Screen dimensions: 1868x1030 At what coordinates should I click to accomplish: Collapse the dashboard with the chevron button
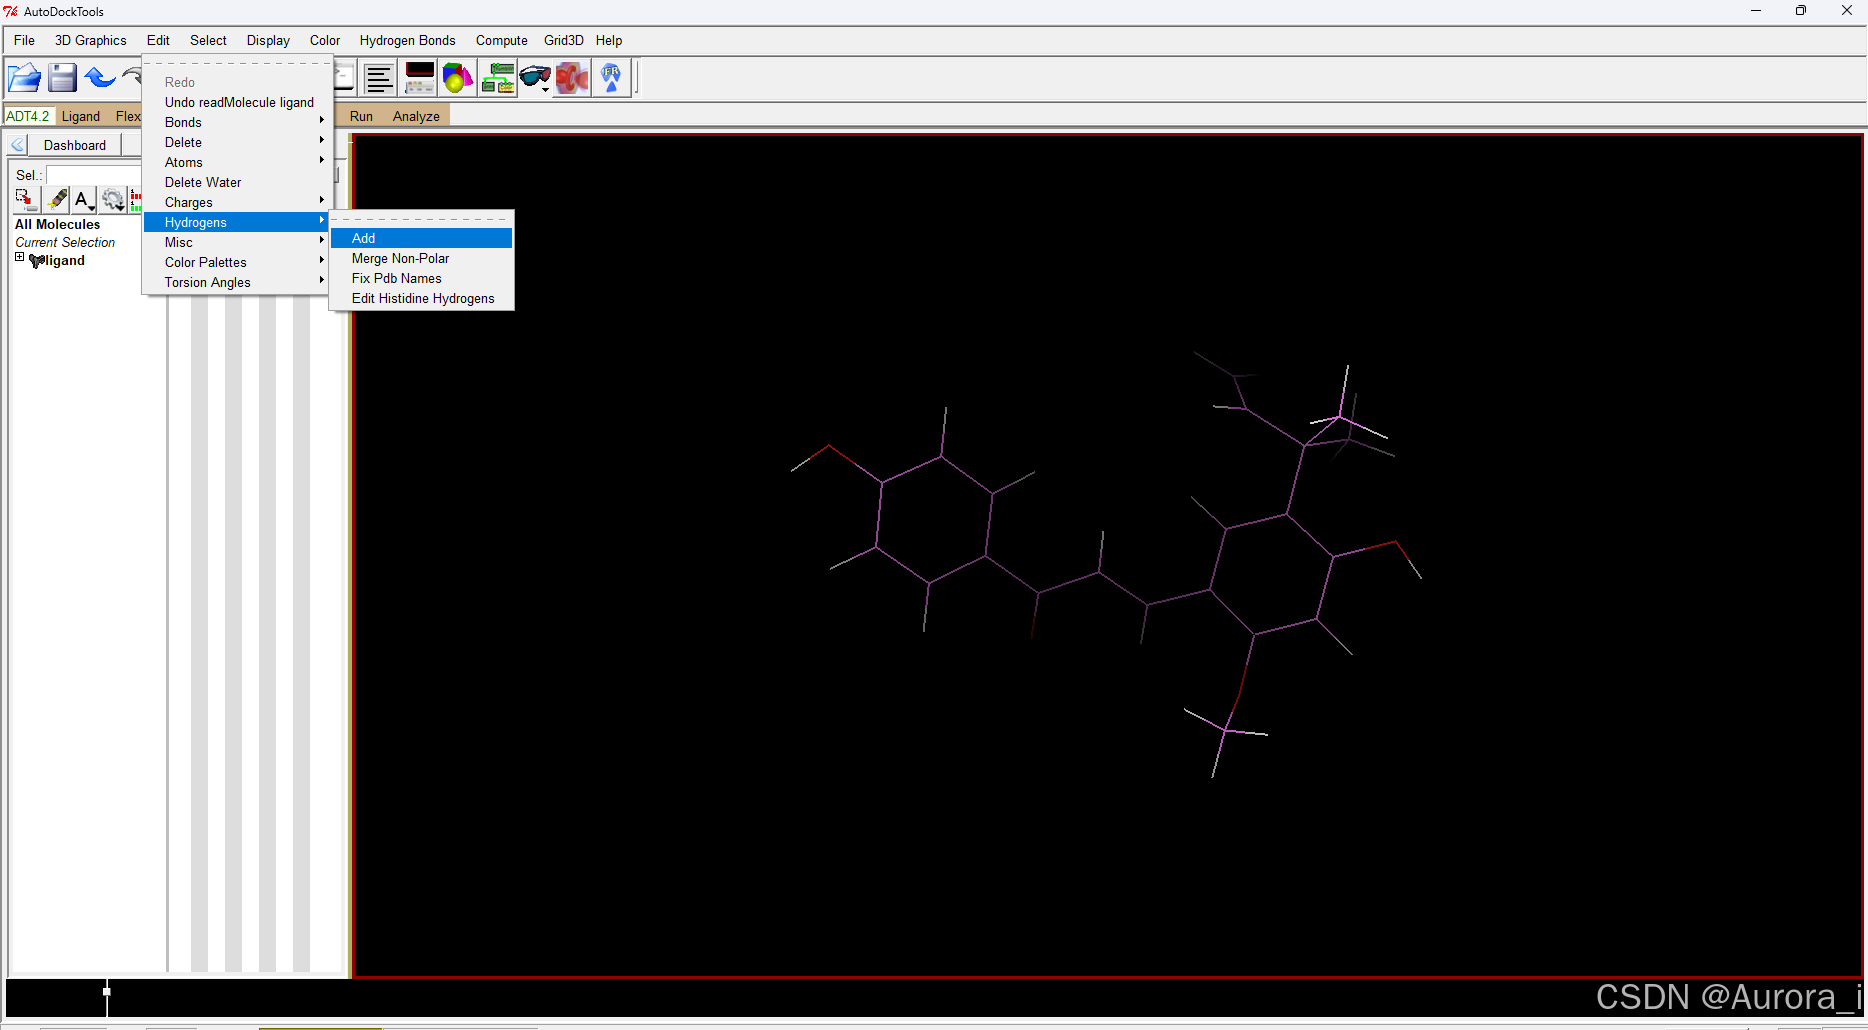click(17, 145)
